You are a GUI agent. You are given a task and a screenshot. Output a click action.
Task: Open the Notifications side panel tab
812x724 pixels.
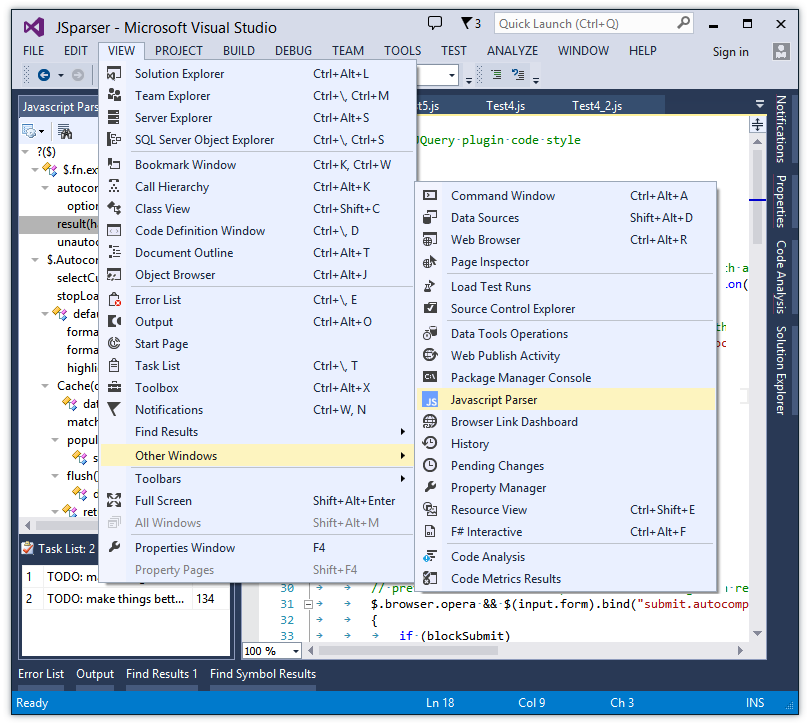point(780,129)
